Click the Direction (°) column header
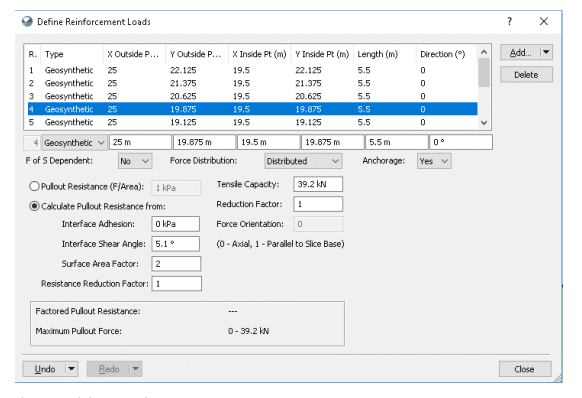 tap(447, 54)
